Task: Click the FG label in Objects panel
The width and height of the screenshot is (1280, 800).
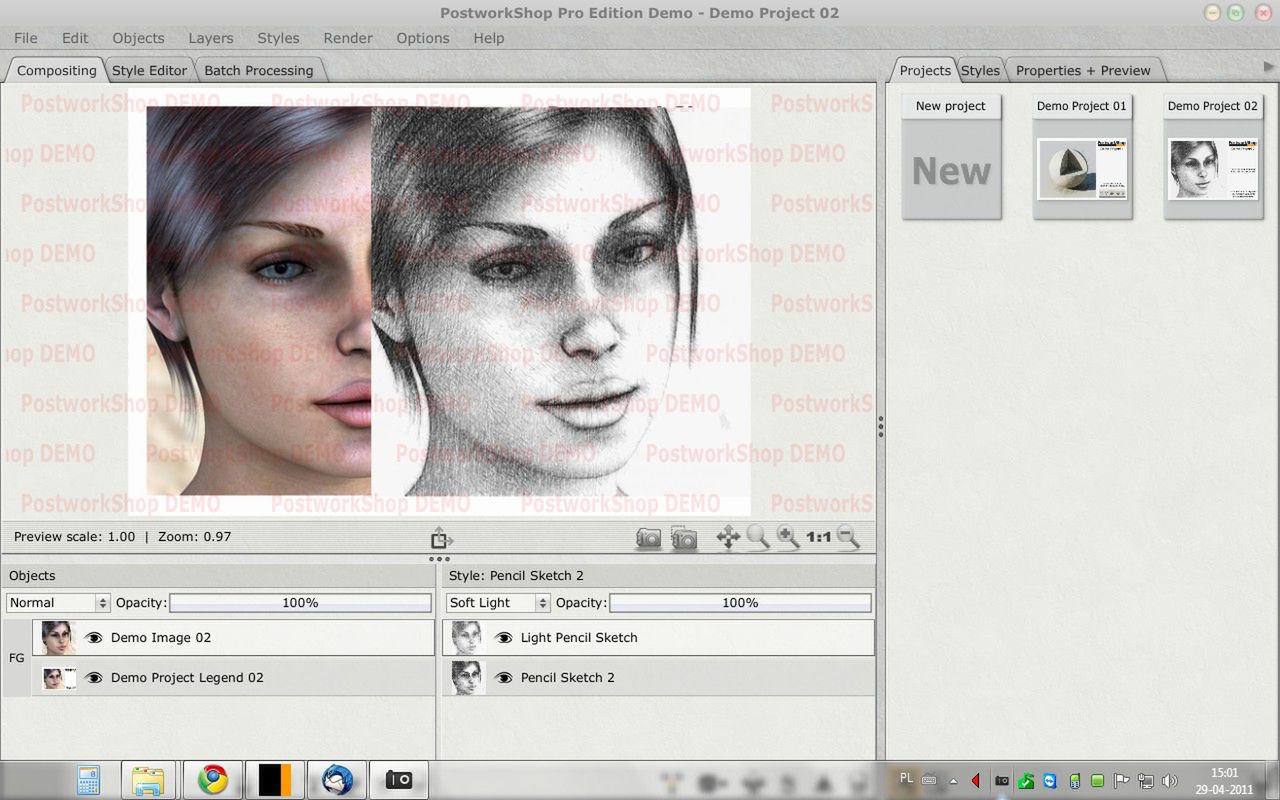Action: [16, 658]
